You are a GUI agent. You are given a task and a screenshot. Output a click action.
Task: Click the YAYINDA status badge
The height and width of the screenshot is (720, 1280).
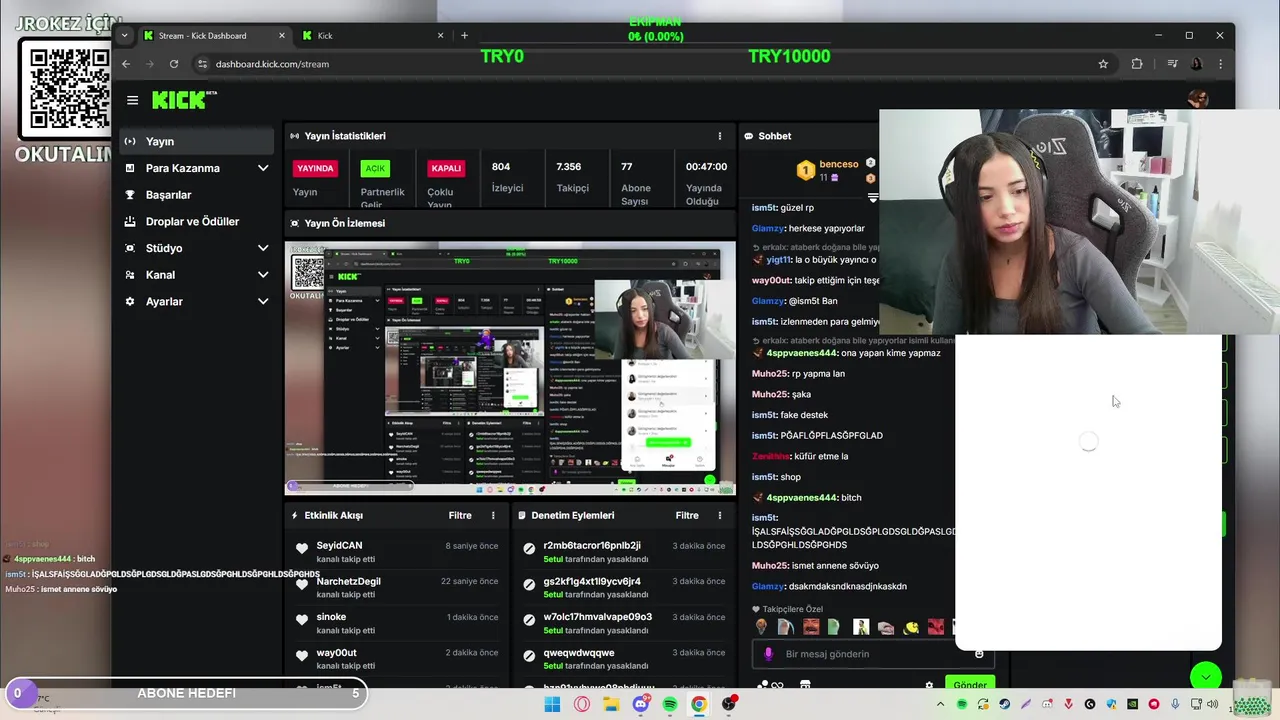tap(315, 168)
